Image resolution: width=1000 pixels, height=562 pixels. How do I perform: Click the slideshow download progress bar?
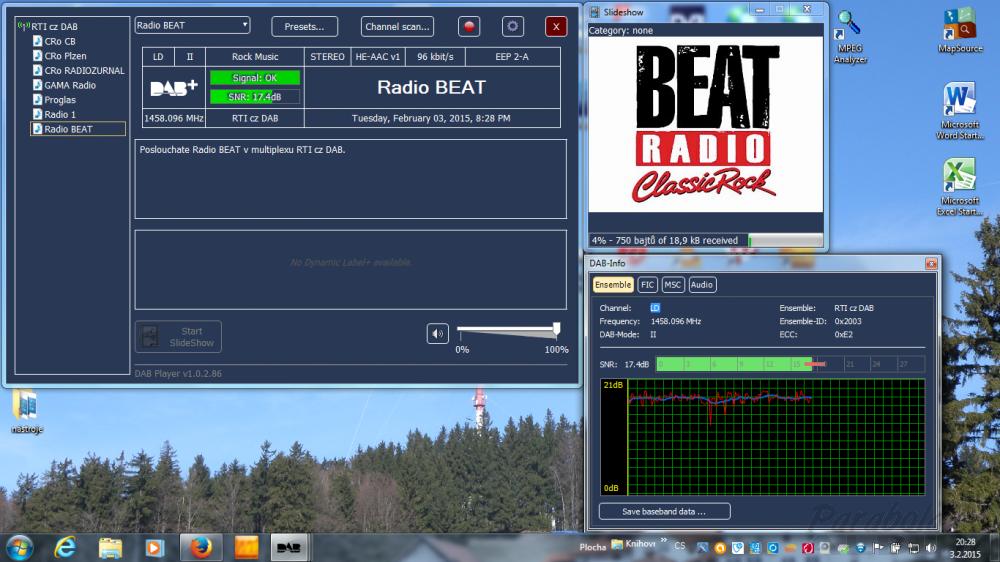[x=786, y=240]
